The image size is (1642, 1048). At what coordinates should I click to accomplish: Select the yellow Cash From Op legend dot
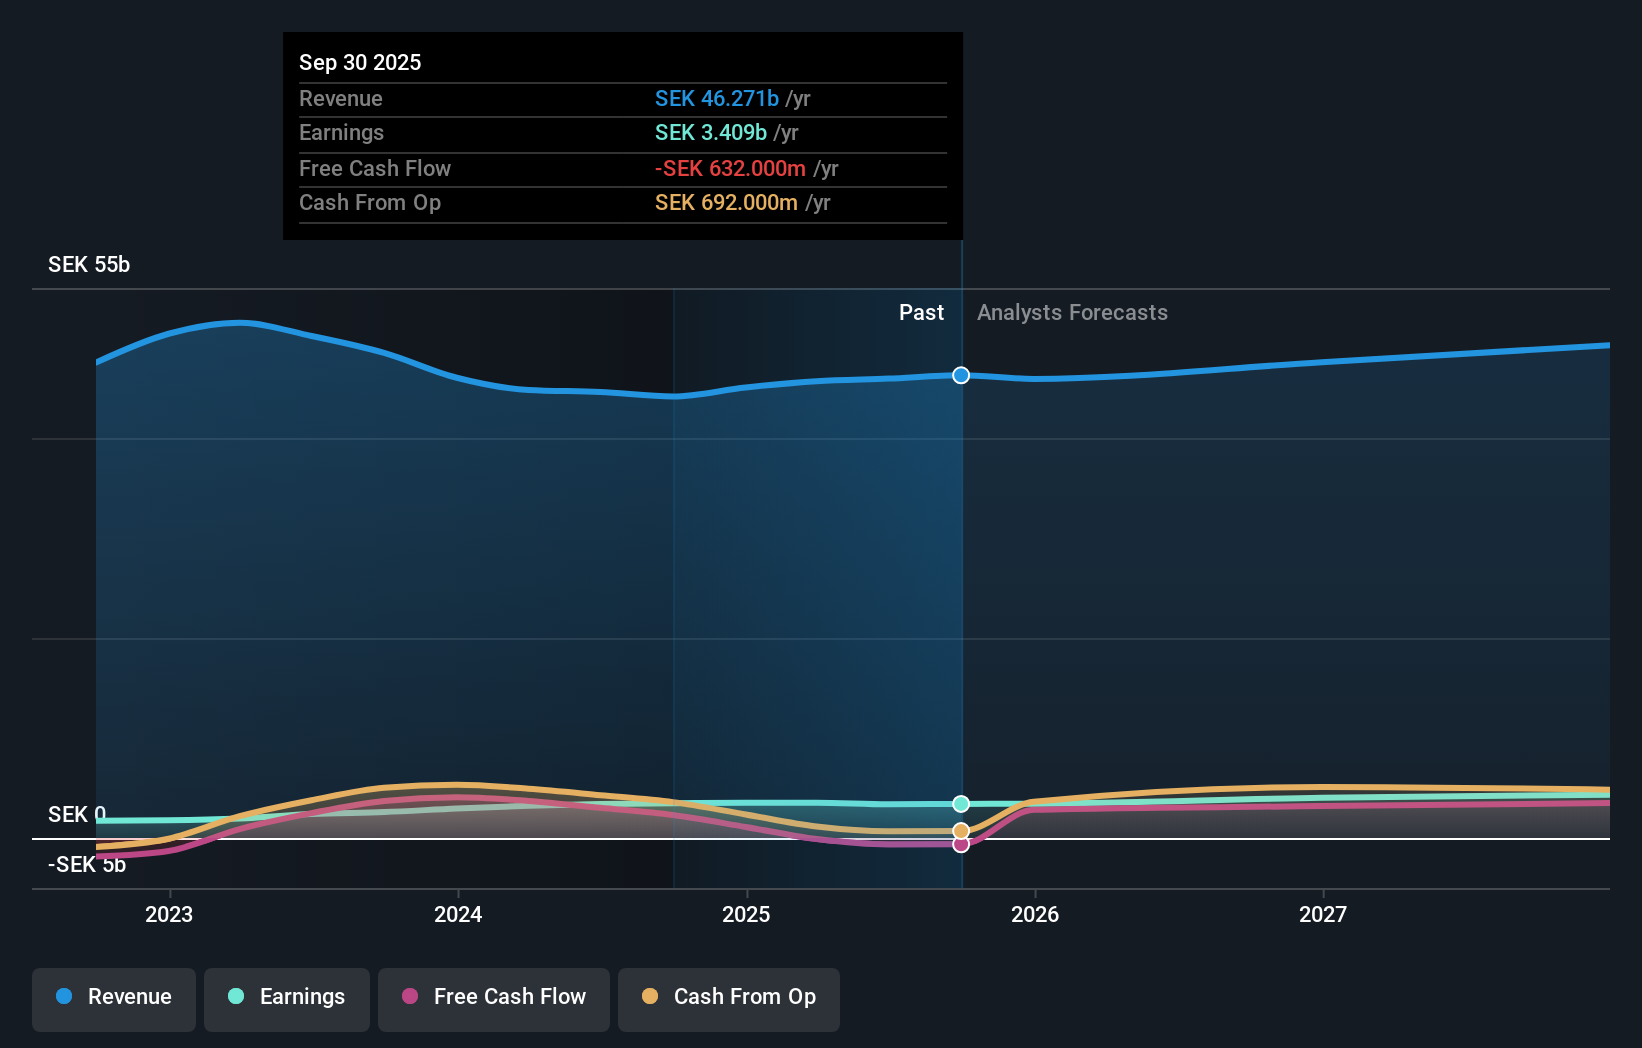[651, 997]
